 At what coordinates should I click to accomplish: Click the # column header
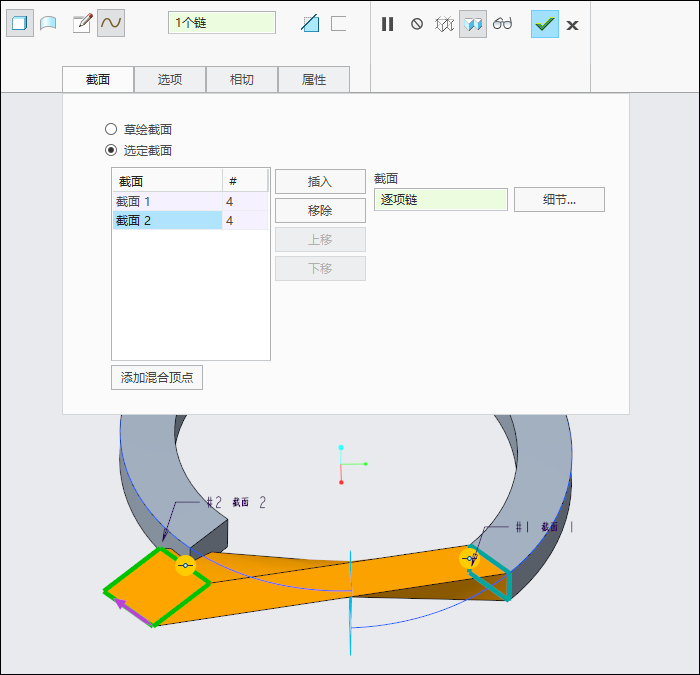245,181
